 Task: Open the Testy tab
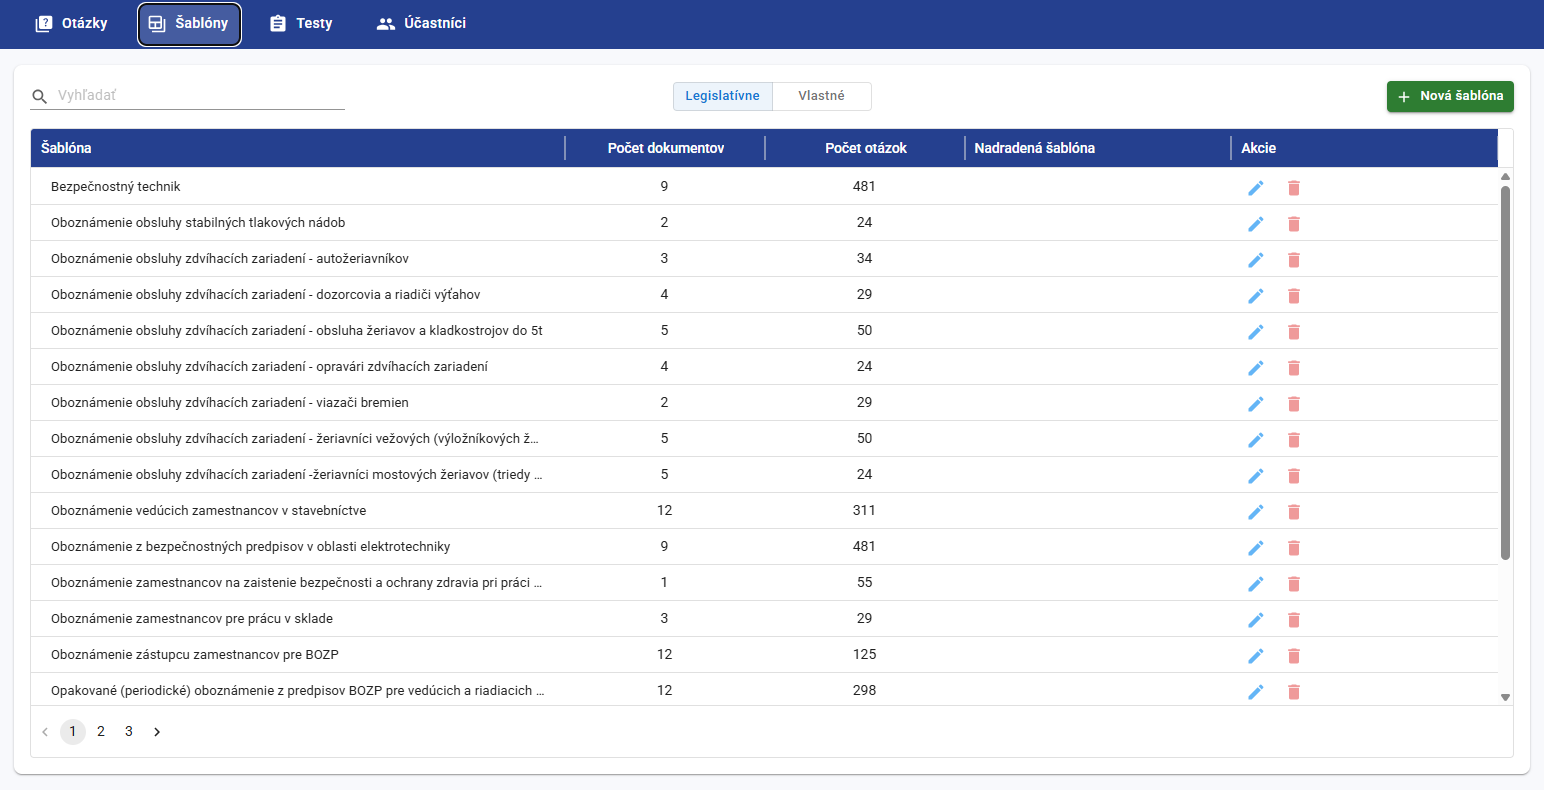[x=301, y=23]
